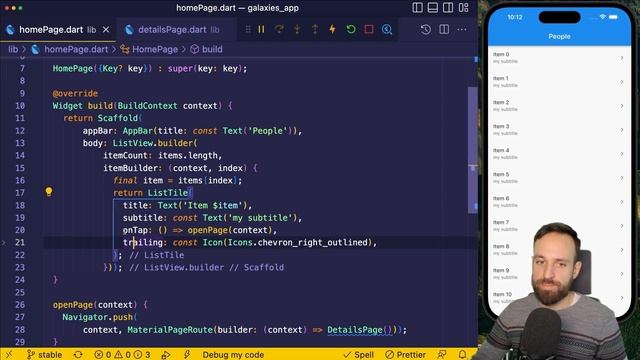Screen dimensions: 640x360
Task: Tap the chevron on Item 6 row
Action: point(622,202)
